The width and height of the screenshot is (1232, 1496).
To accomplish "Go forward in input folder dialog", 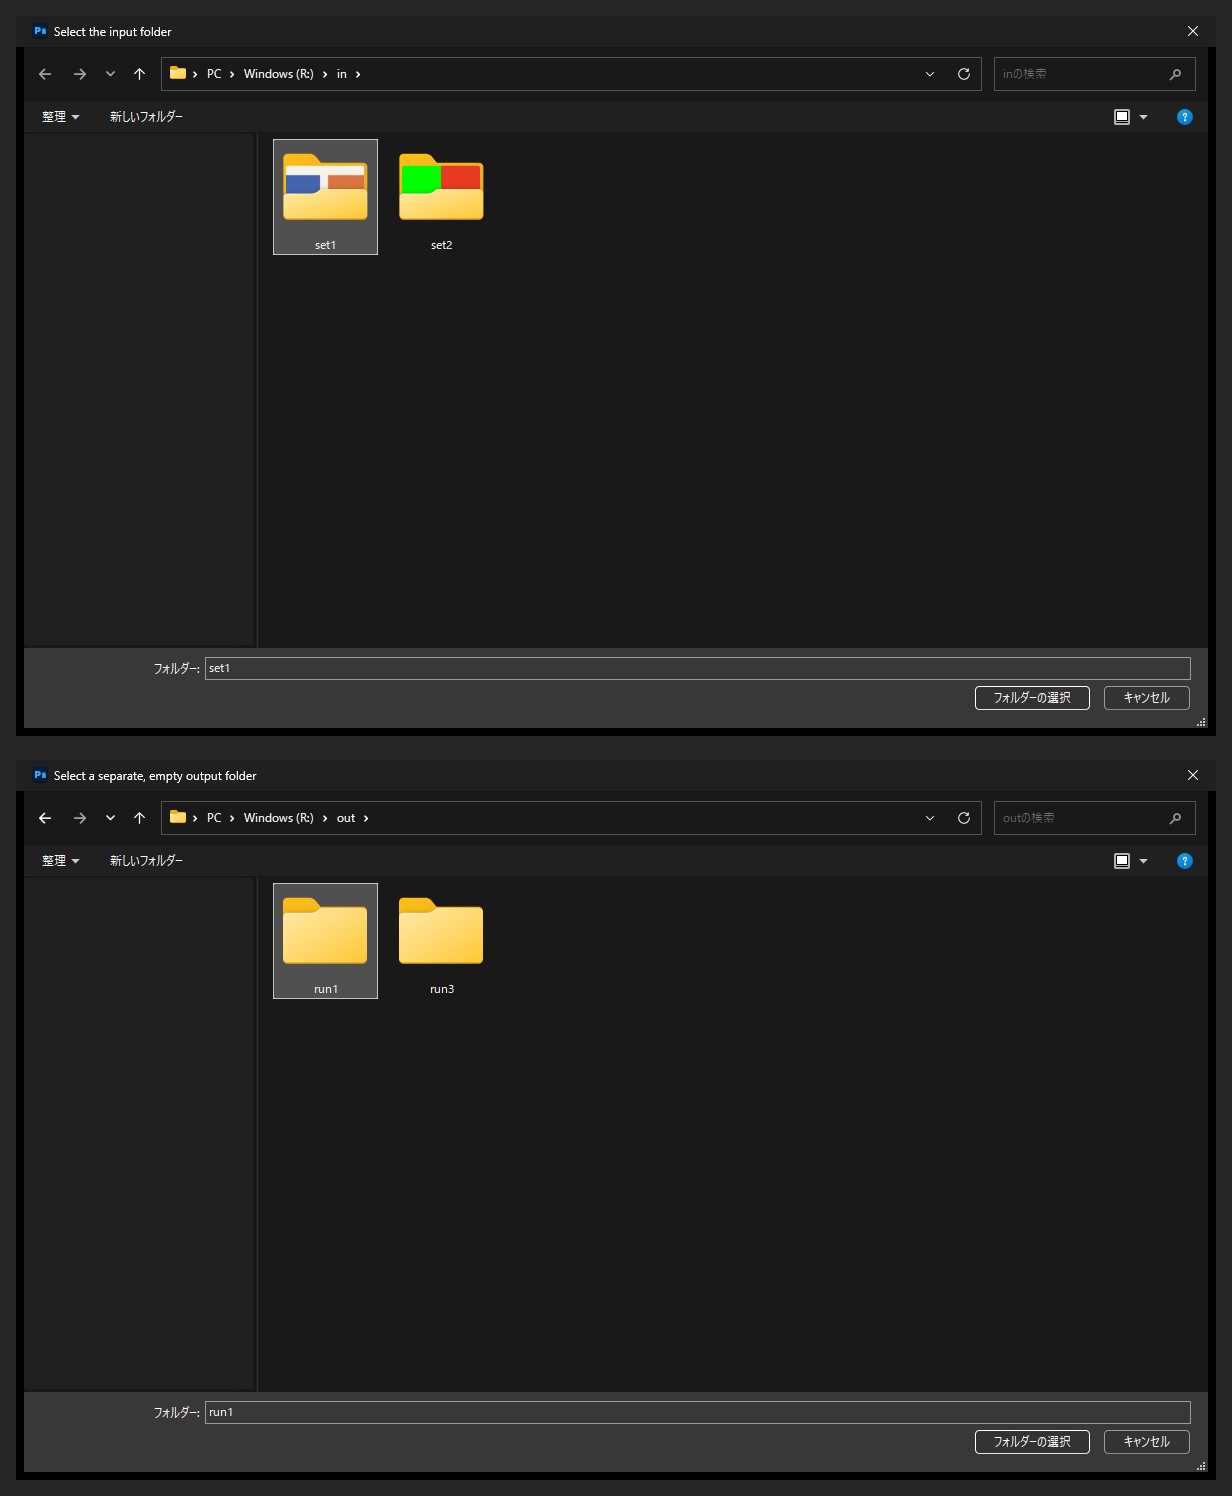I will [x=80, y=74].
